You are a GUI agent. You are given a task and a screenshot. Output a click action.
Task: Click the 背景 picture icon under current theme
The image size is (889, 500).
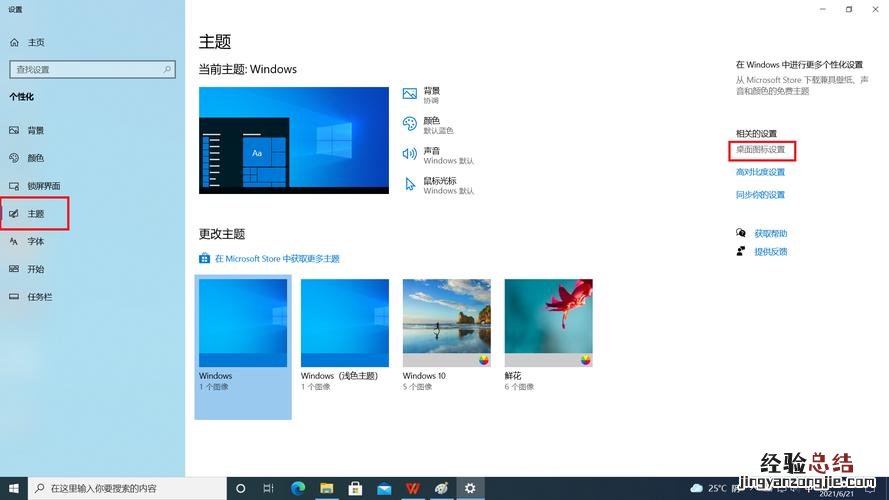pos(410,94)
